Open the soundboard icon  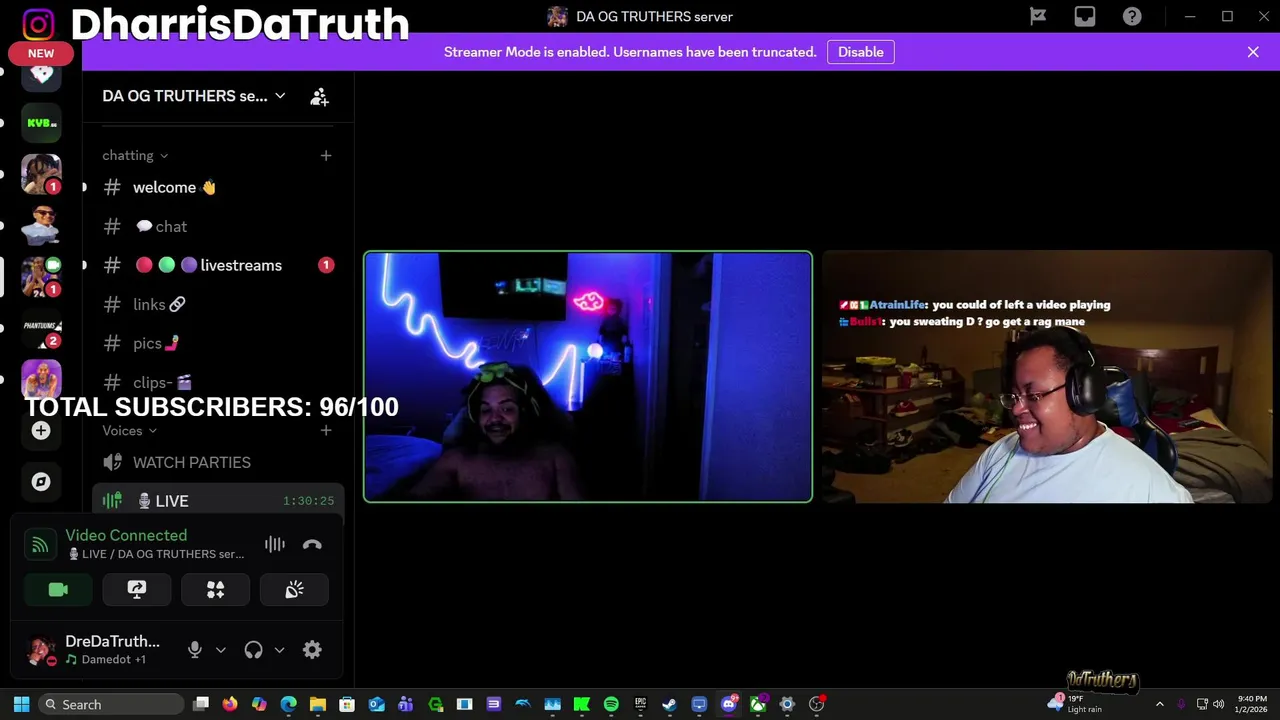tap(294, 590)
